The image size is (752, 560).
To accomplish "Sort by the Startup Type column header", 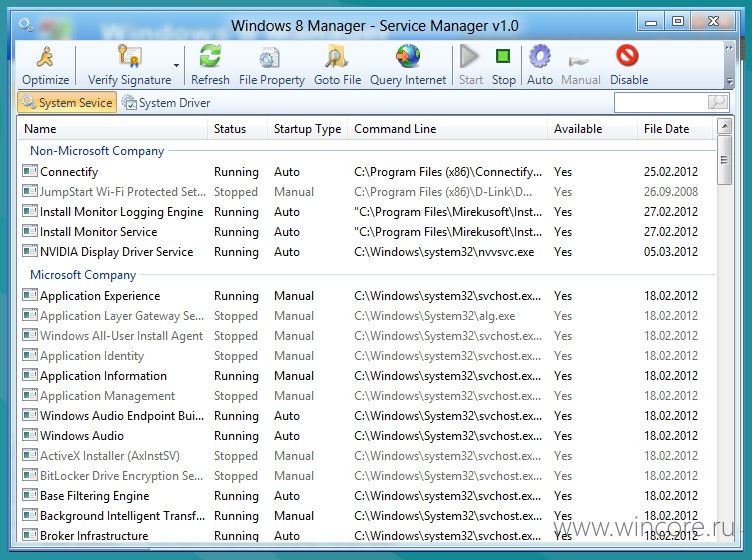I will (x=307, y=129).
